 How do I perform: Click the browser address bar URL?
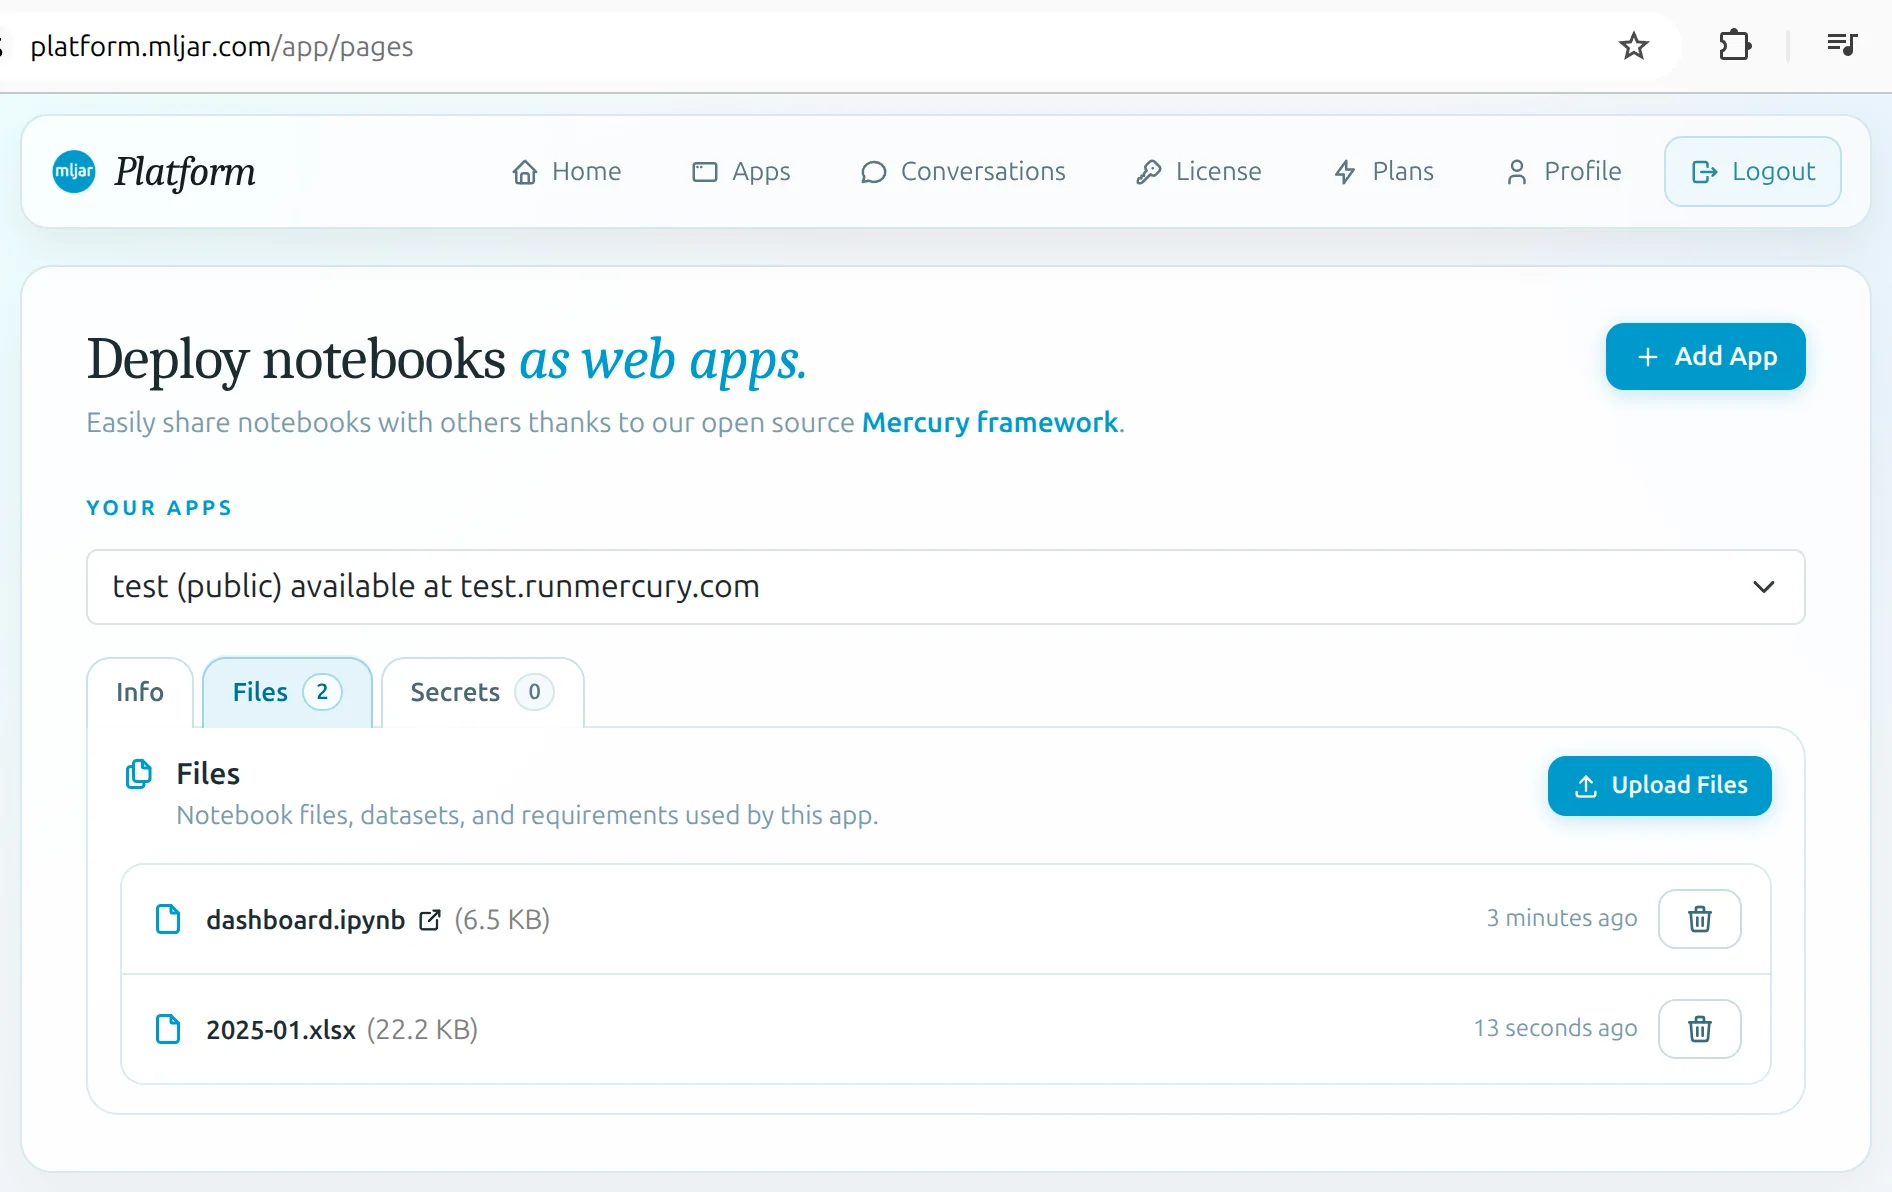click(222, 47)
